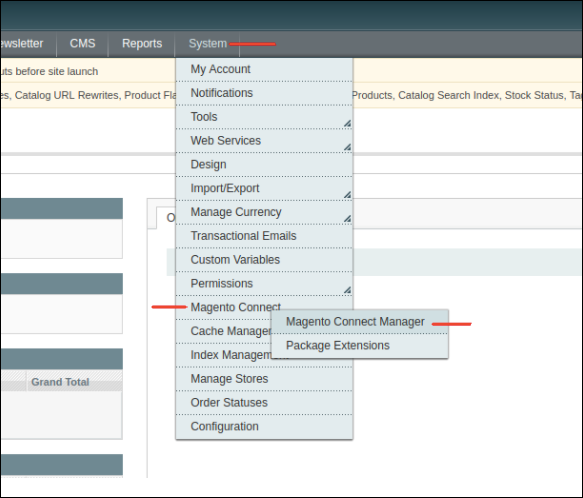Click the Web Services menu entry
Viewport: 583px width, 498px height.
(264, 141)
